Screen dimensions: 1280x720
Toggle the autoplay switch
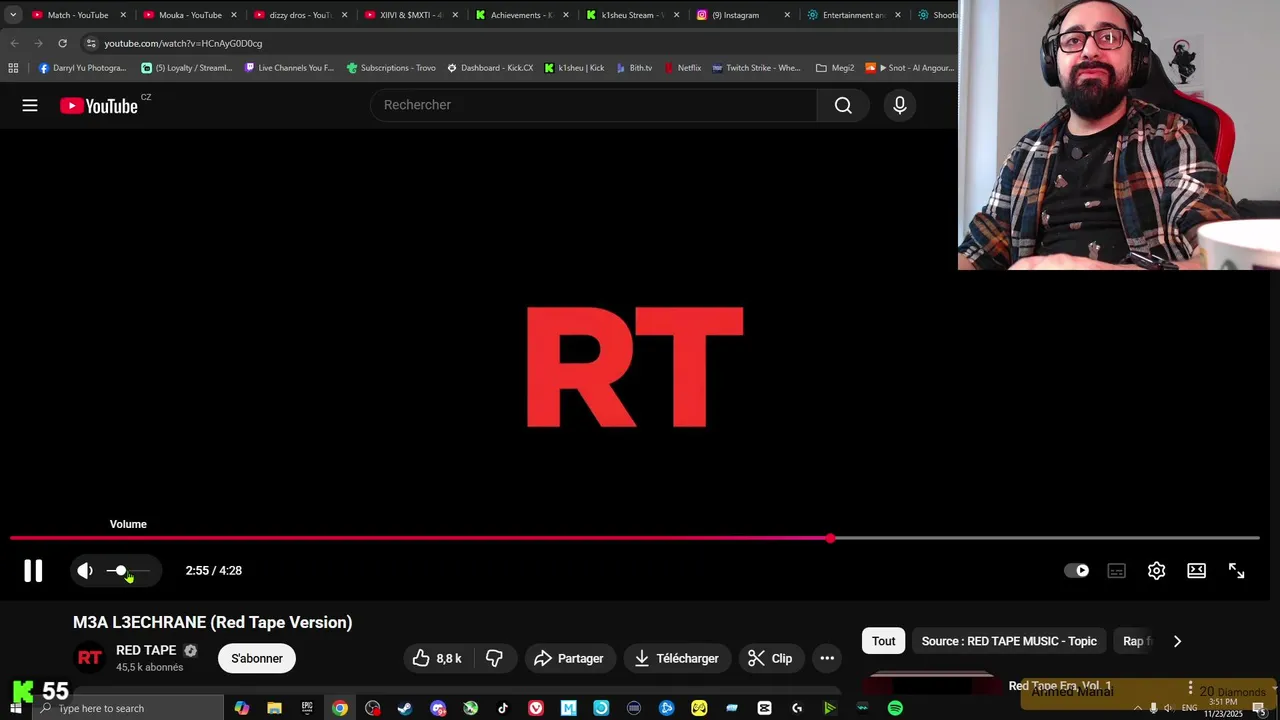[1077, 571]
